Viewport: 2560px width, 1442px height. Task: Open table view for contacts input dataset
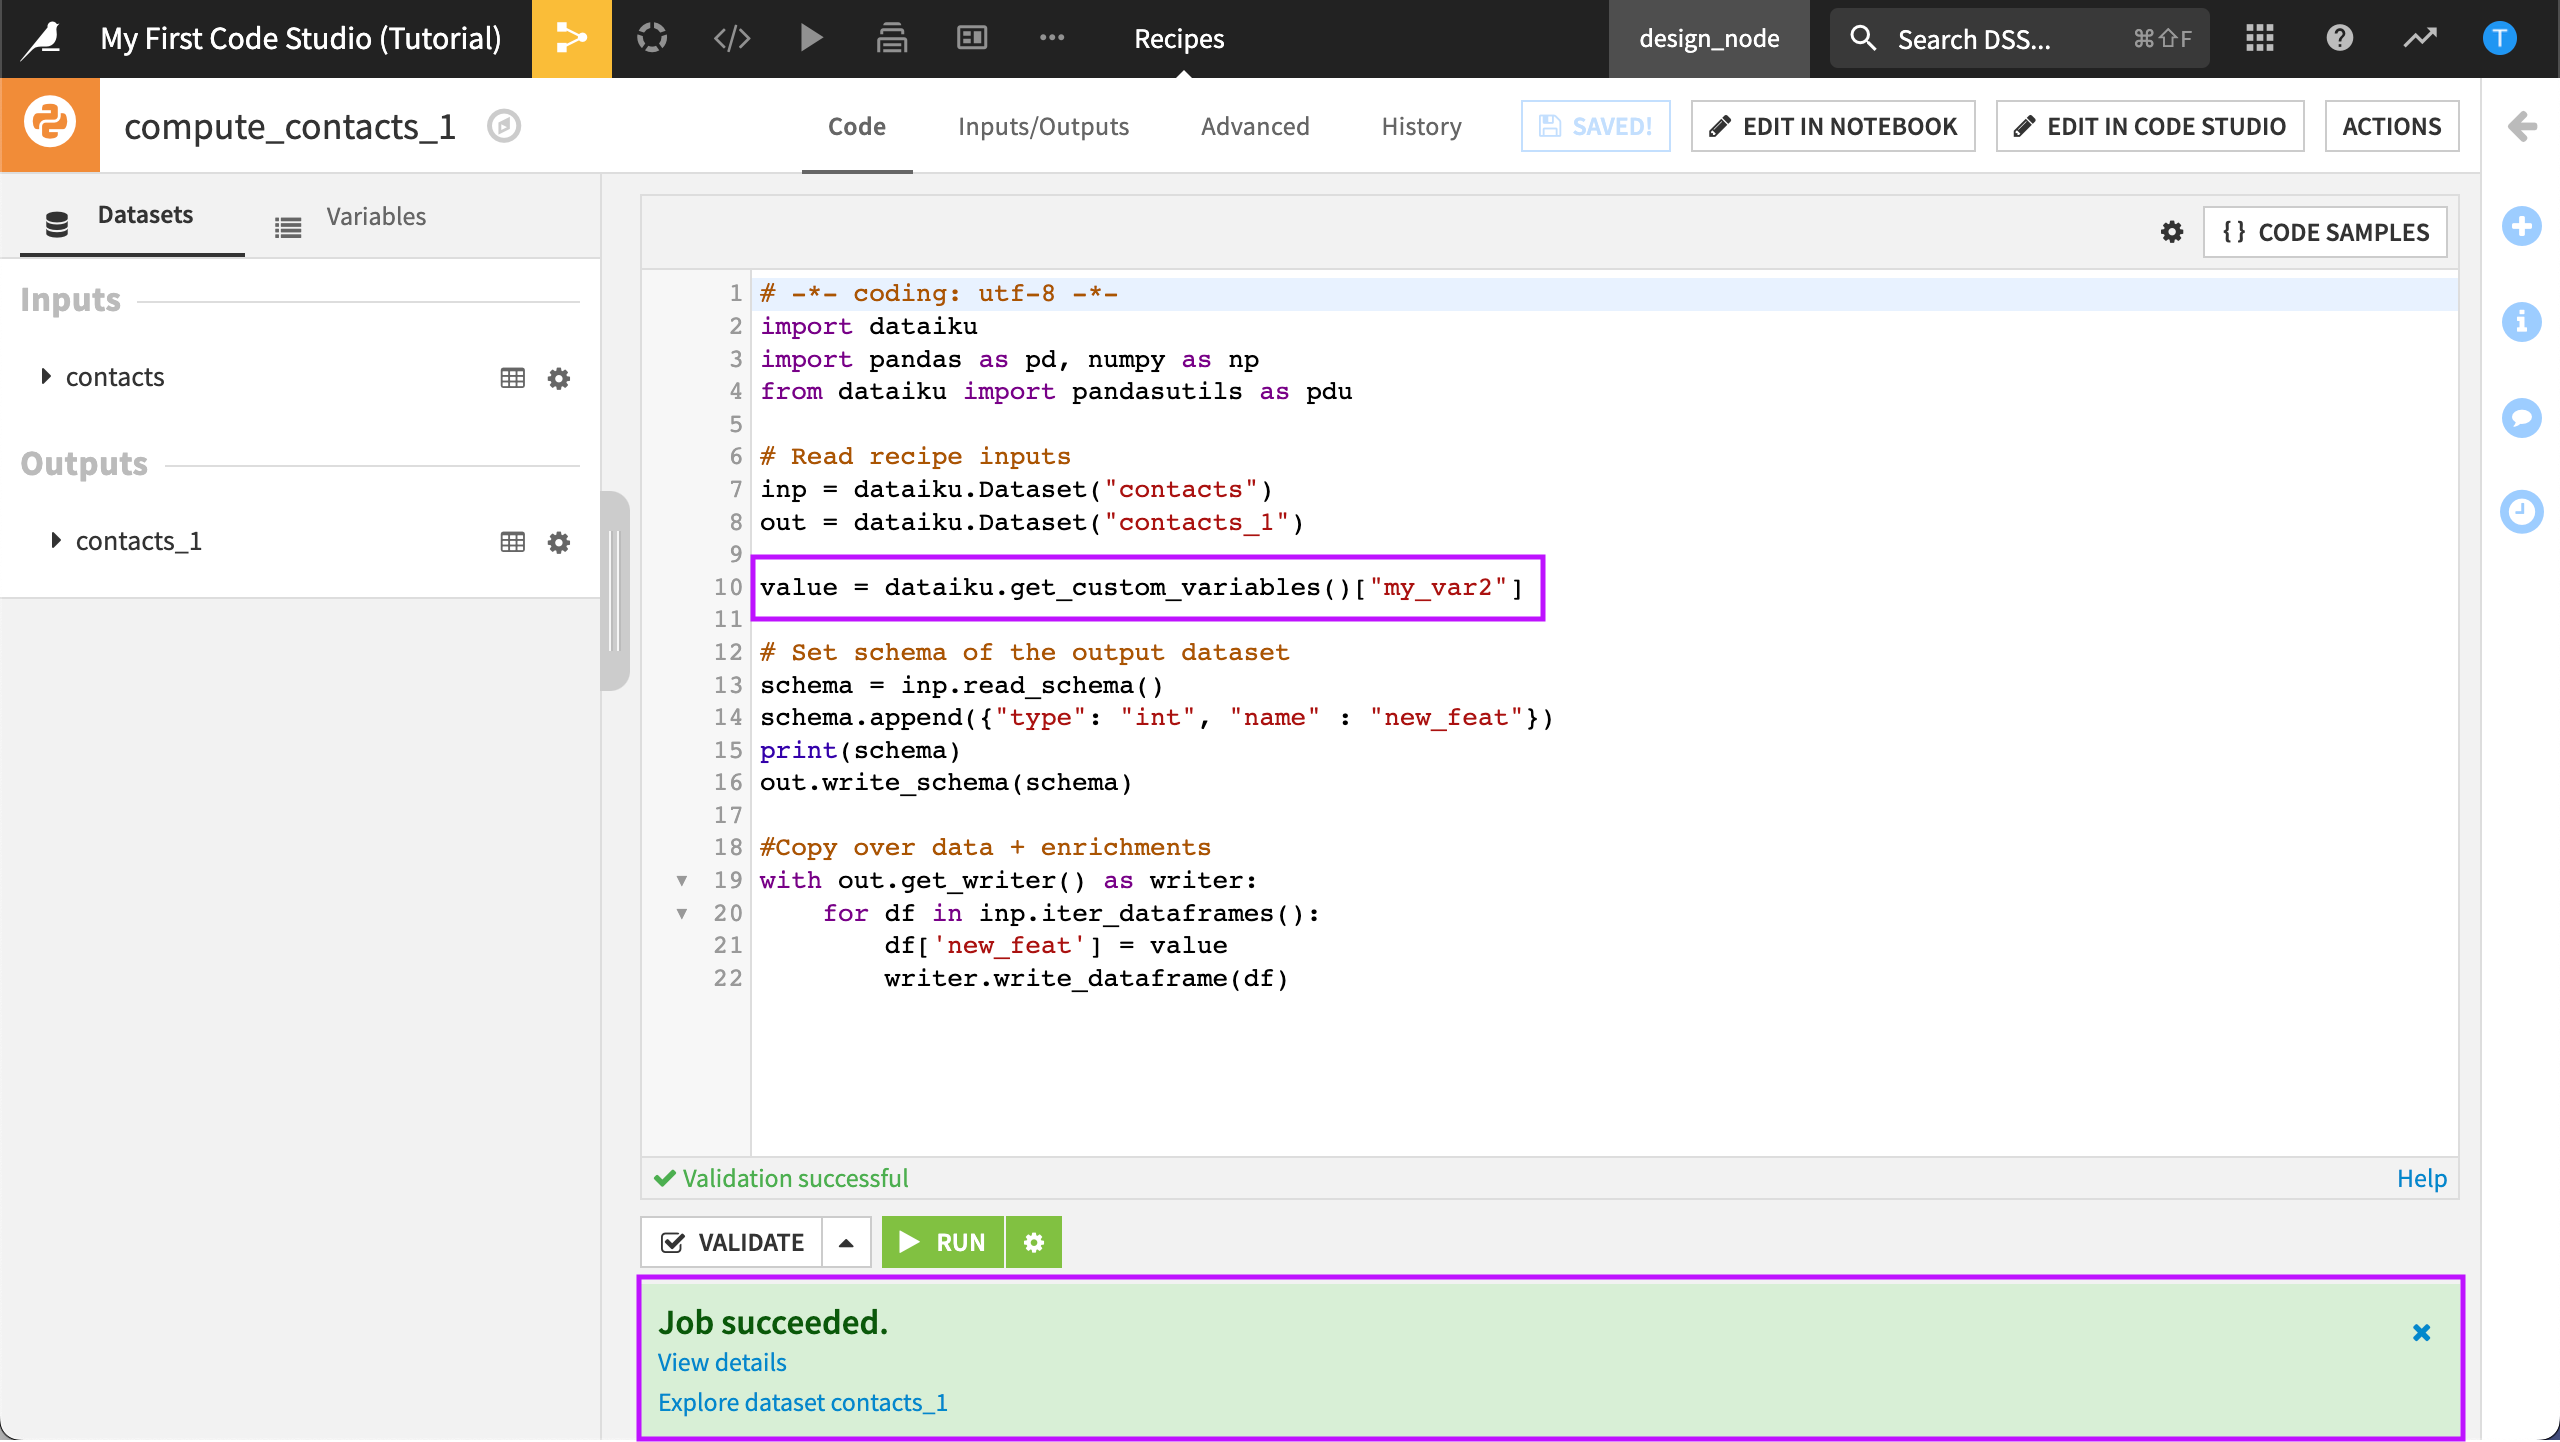[513, 378]
